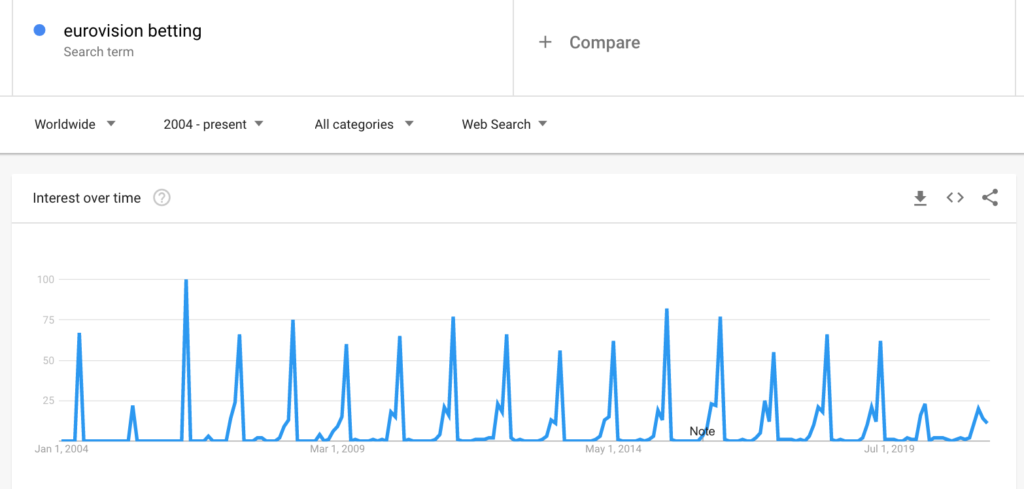Open the All categories dropdown
1024x489 pixels.
coord(364,124)
